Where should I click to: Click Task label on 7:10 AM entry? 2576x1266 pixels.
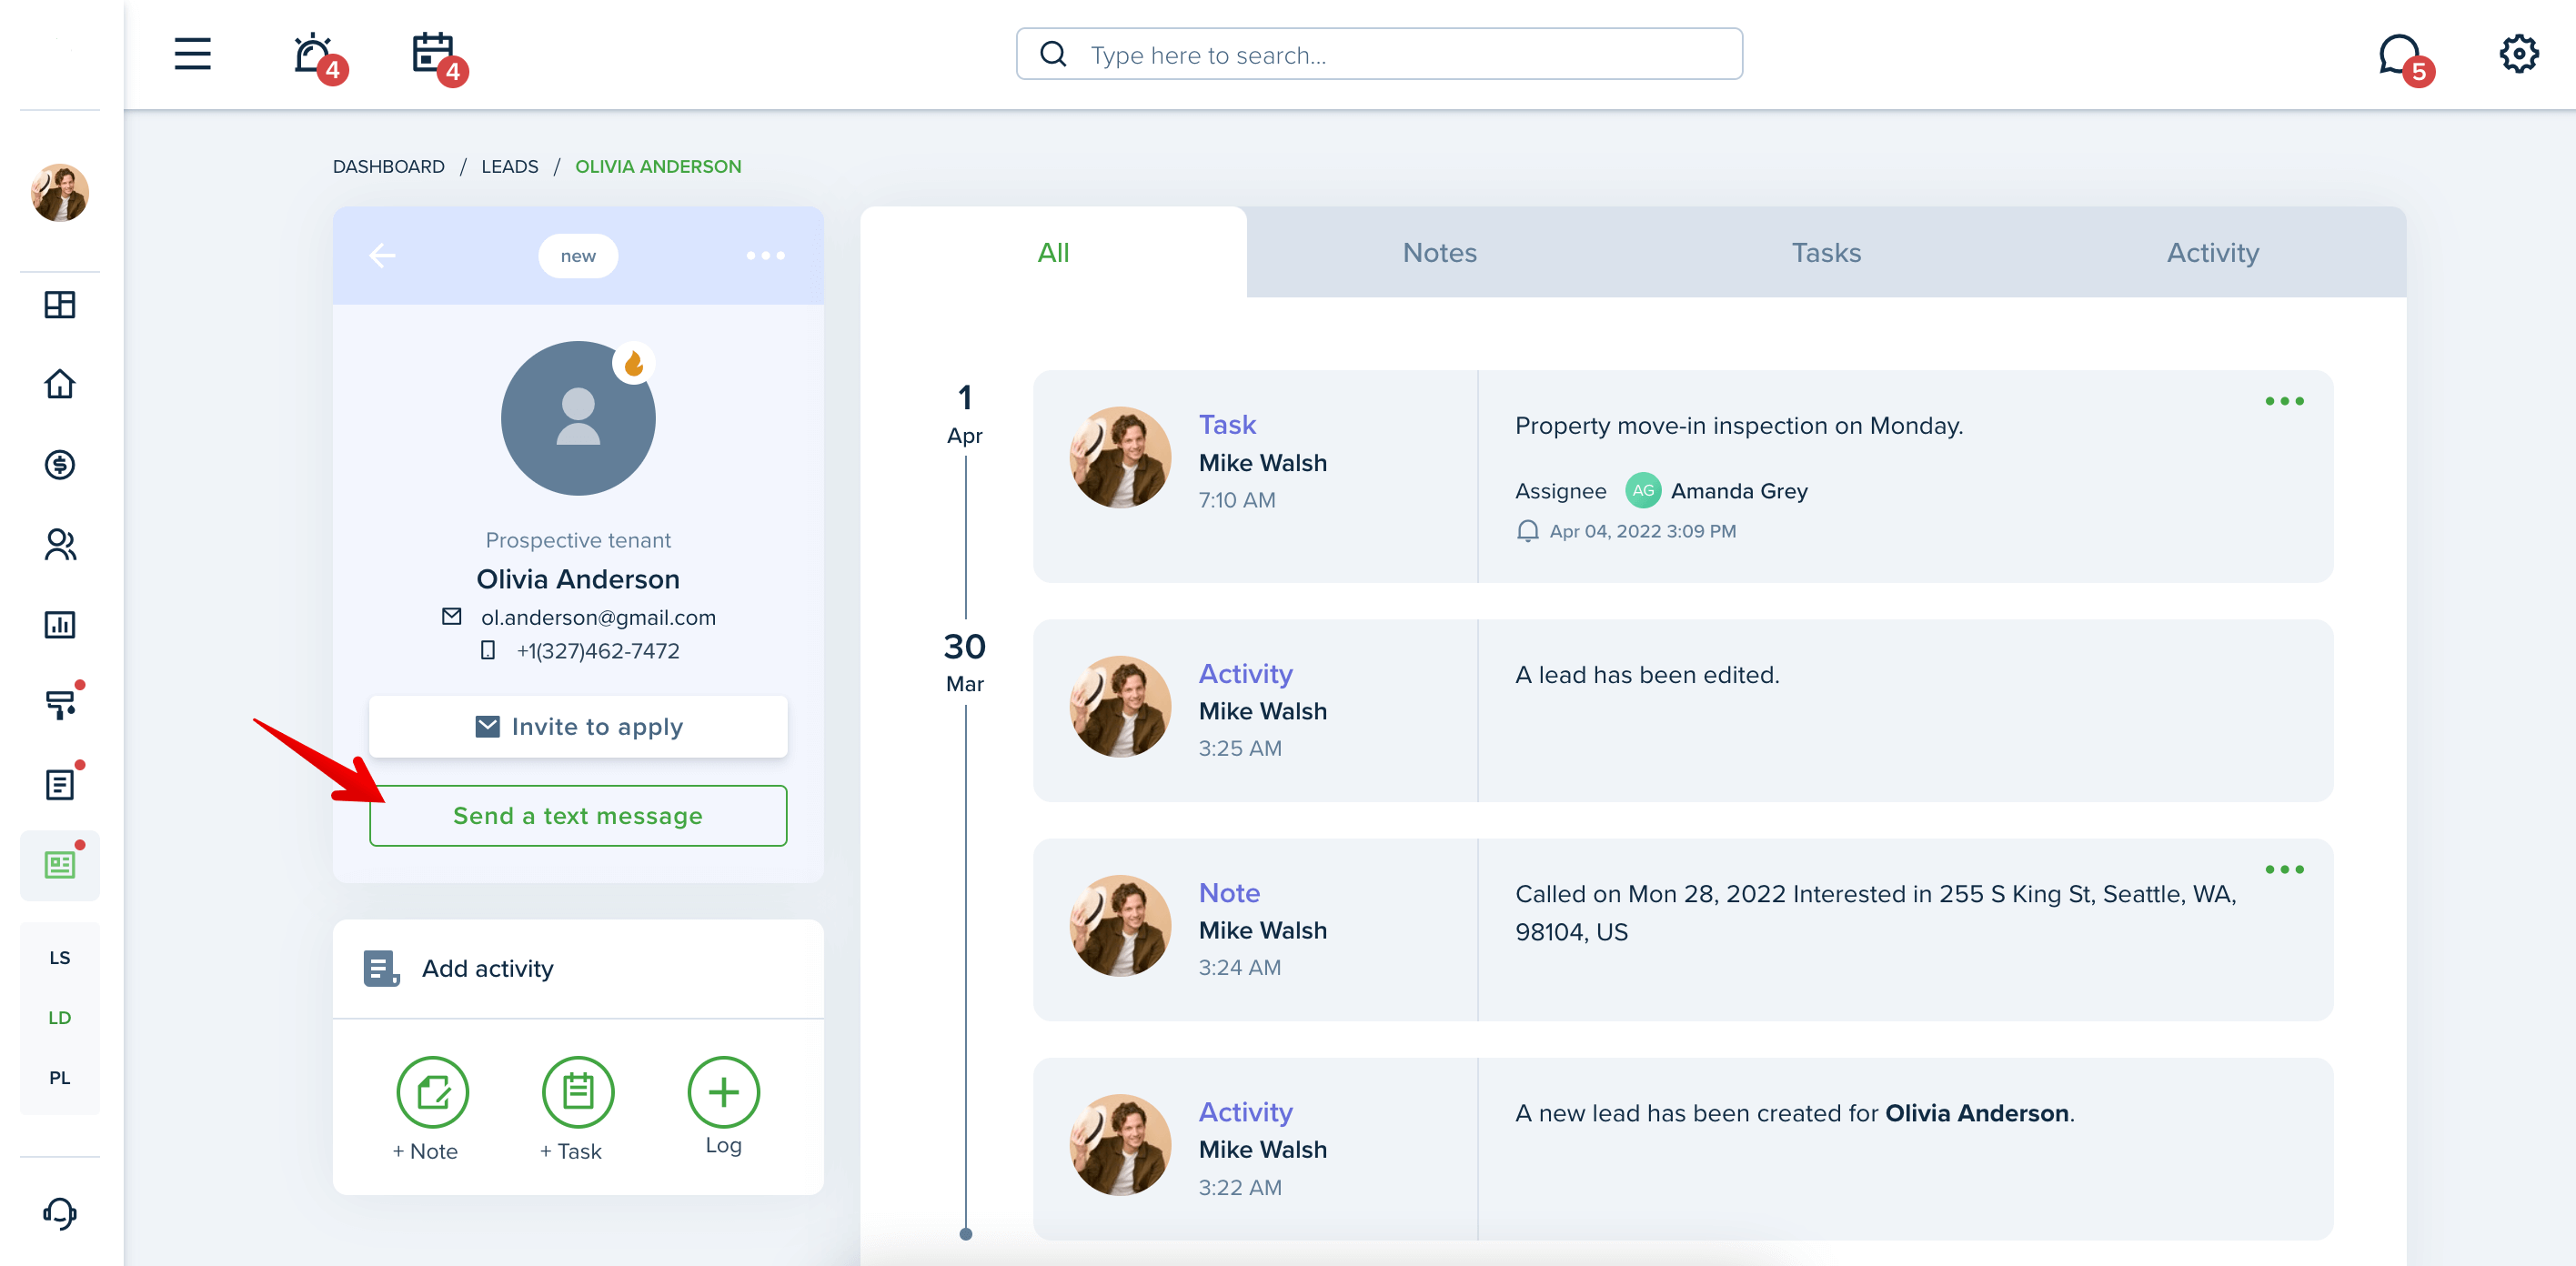click(1227, 425)
